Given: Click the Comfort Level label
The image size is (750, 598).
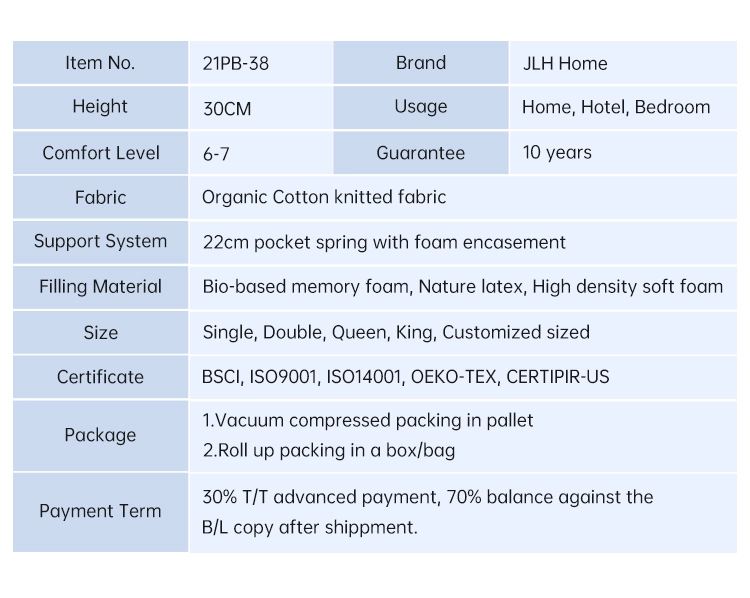Looking at the screenshot, I should pos(100,153).
